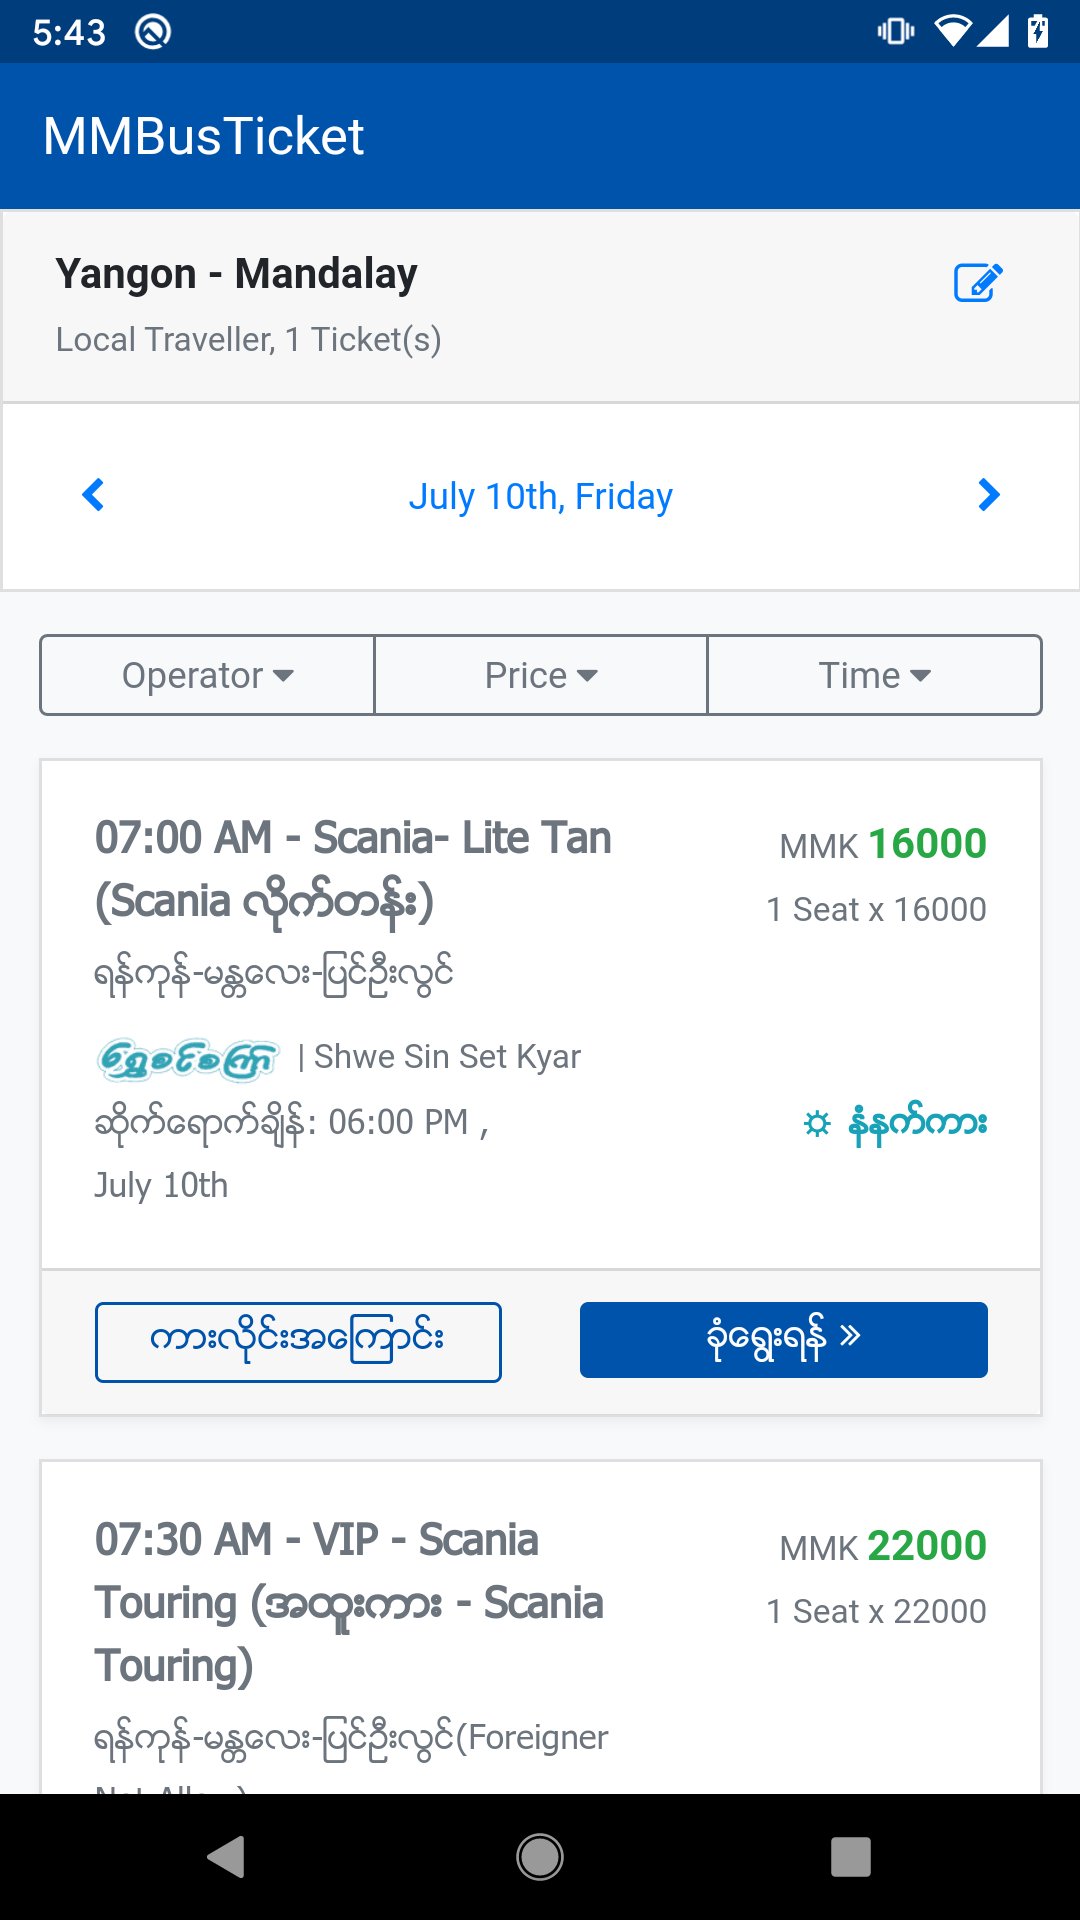The height and width of the screenshot is (1920, 1080).
Task: Tap the blue select seat button
Action: coord(783,1340)
